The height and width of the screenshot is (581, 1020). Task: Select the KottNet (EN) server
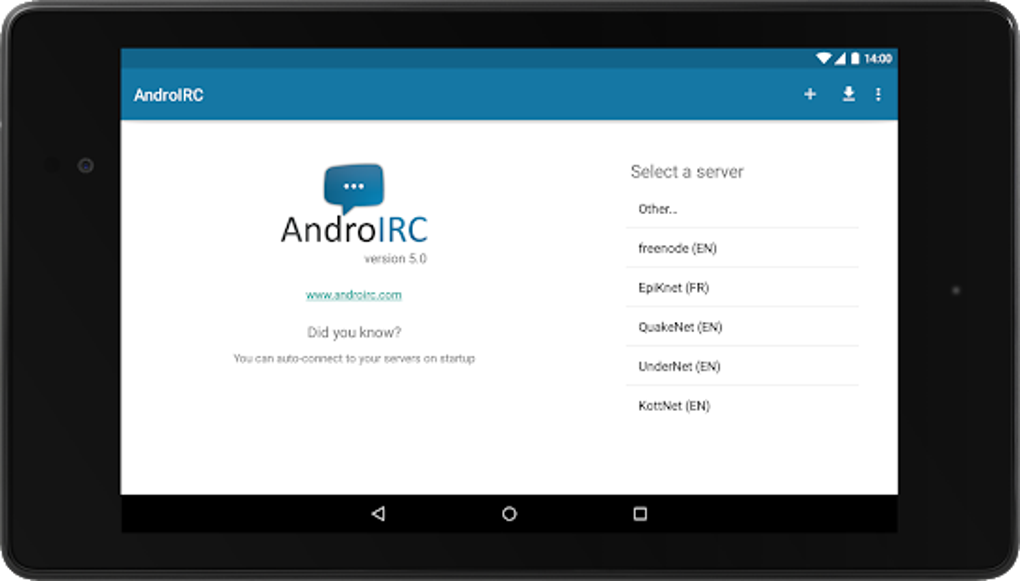(675, 405)
